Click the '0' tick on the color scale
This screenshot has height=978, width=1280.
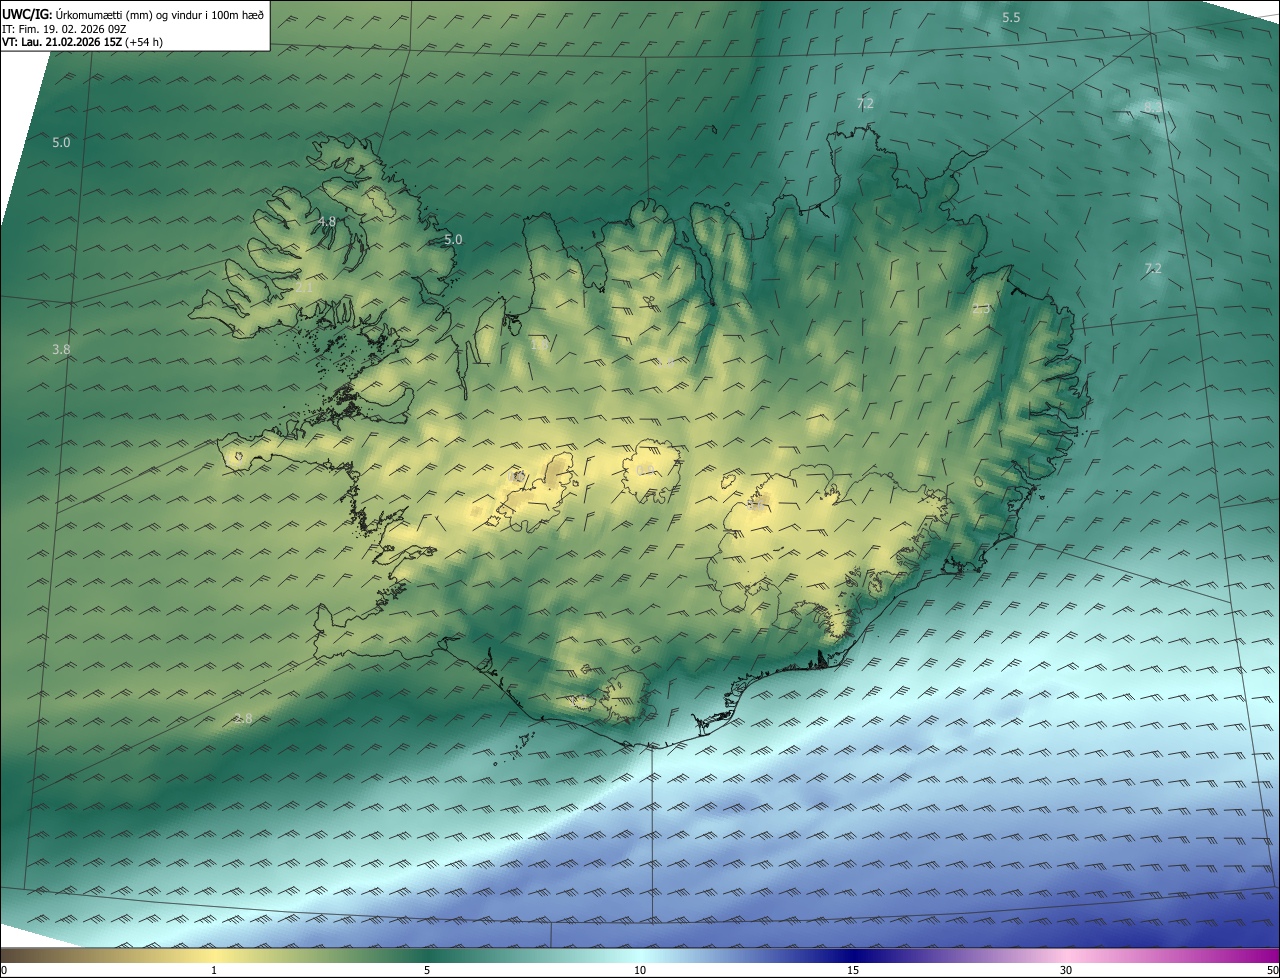pos(4,970)
